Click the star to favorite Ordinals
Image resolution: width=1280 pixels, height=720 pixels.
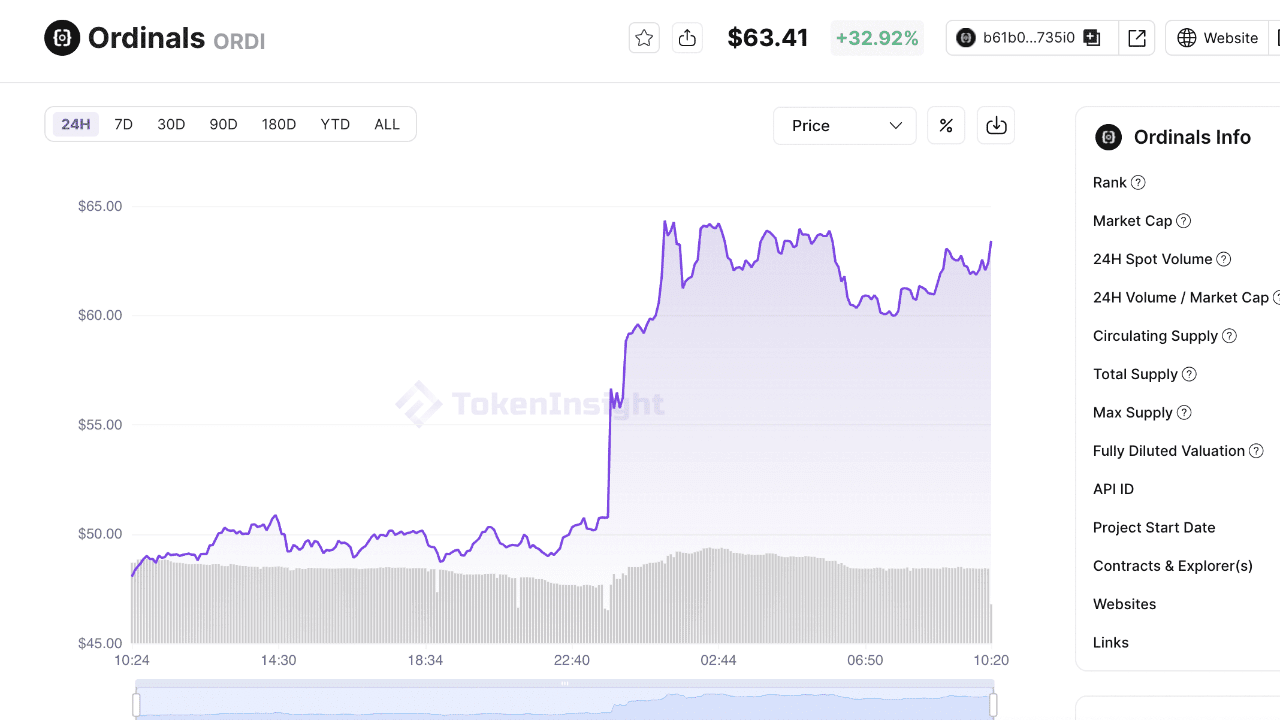pos(643,37)
